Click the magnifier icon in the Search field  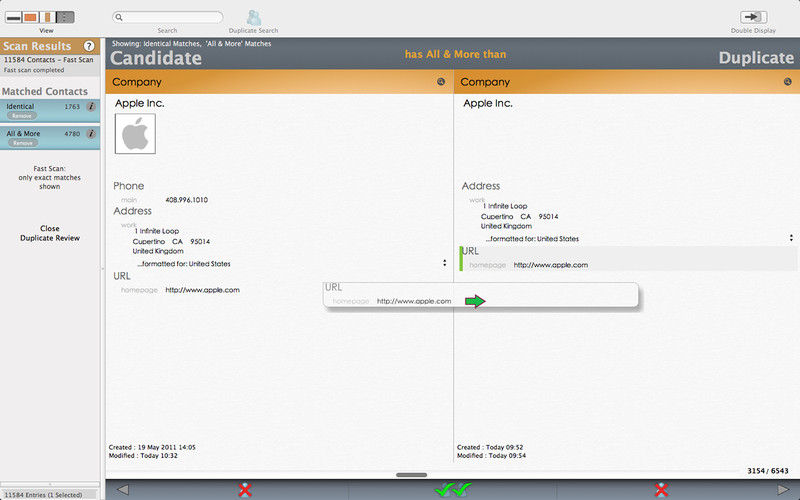click(119, 17)
